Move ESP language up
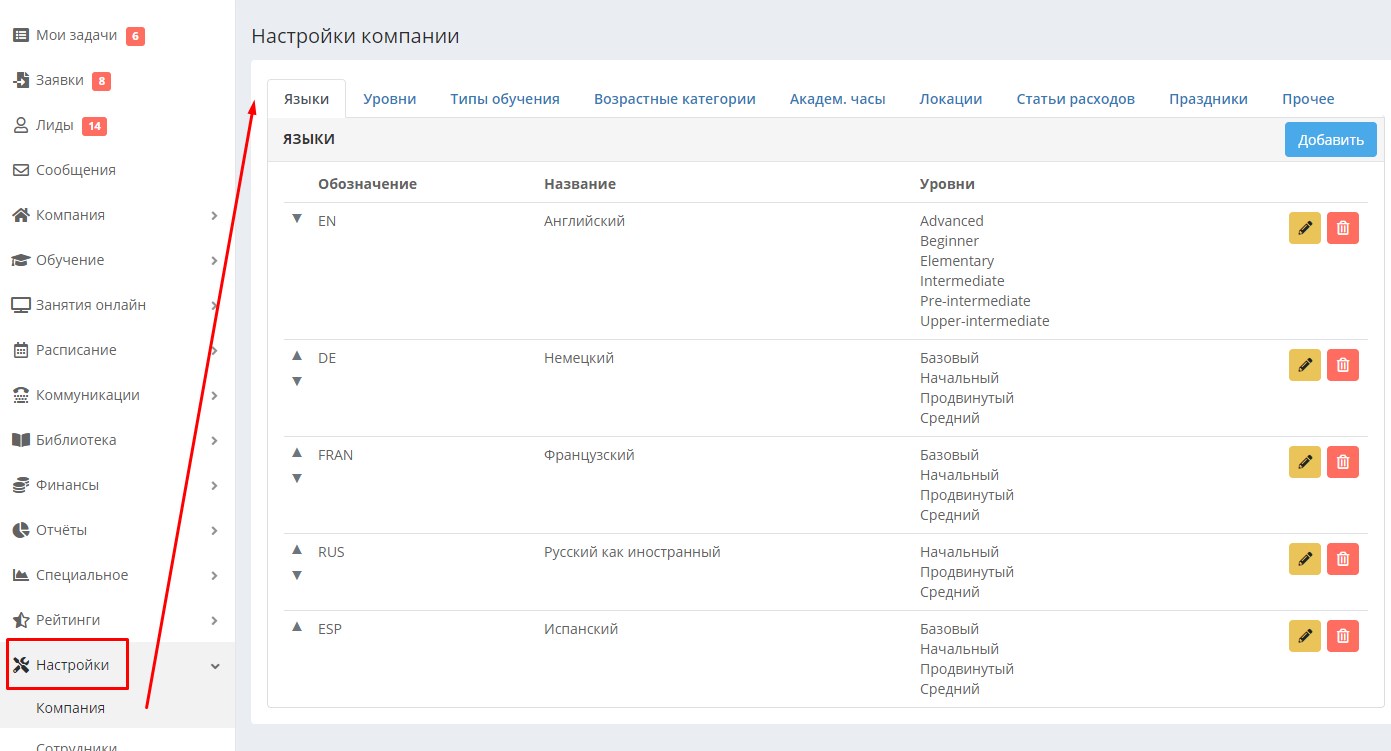This screenshot has height=751, width=1391. [x=297, y=627]
